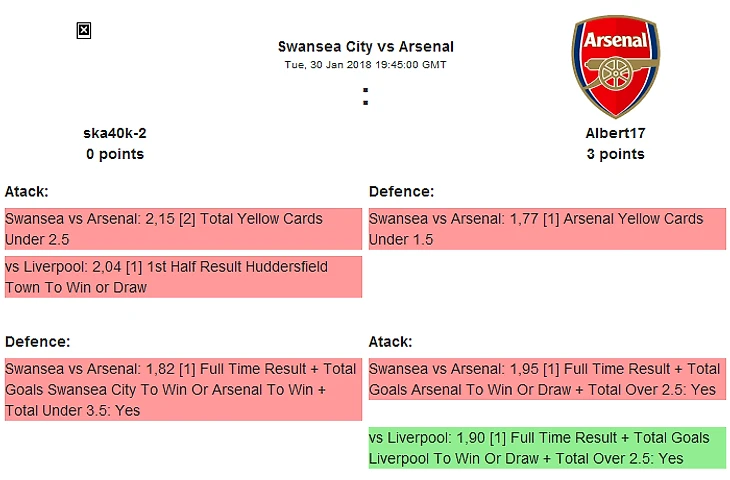Viewport: 730px width, 480px height.
Task: Click the Total Yellow Cards Under 2.5 bet
Action: [183, 229]
